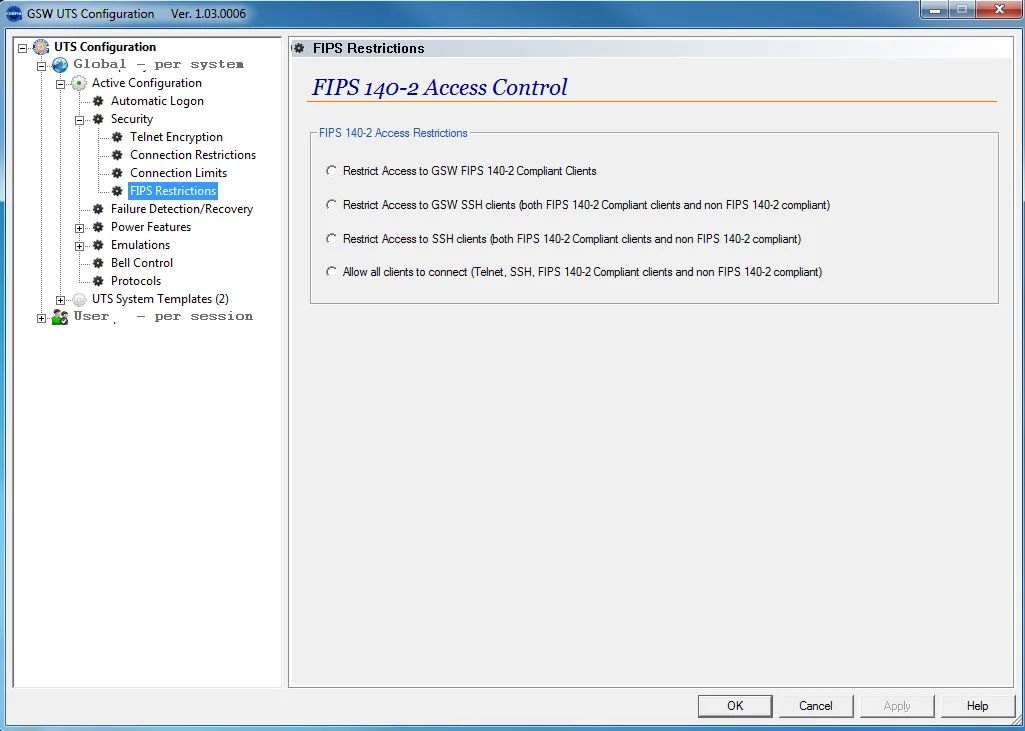
Task: Click gear icon beside Automatic Logon
Action: tap(98, 101)
